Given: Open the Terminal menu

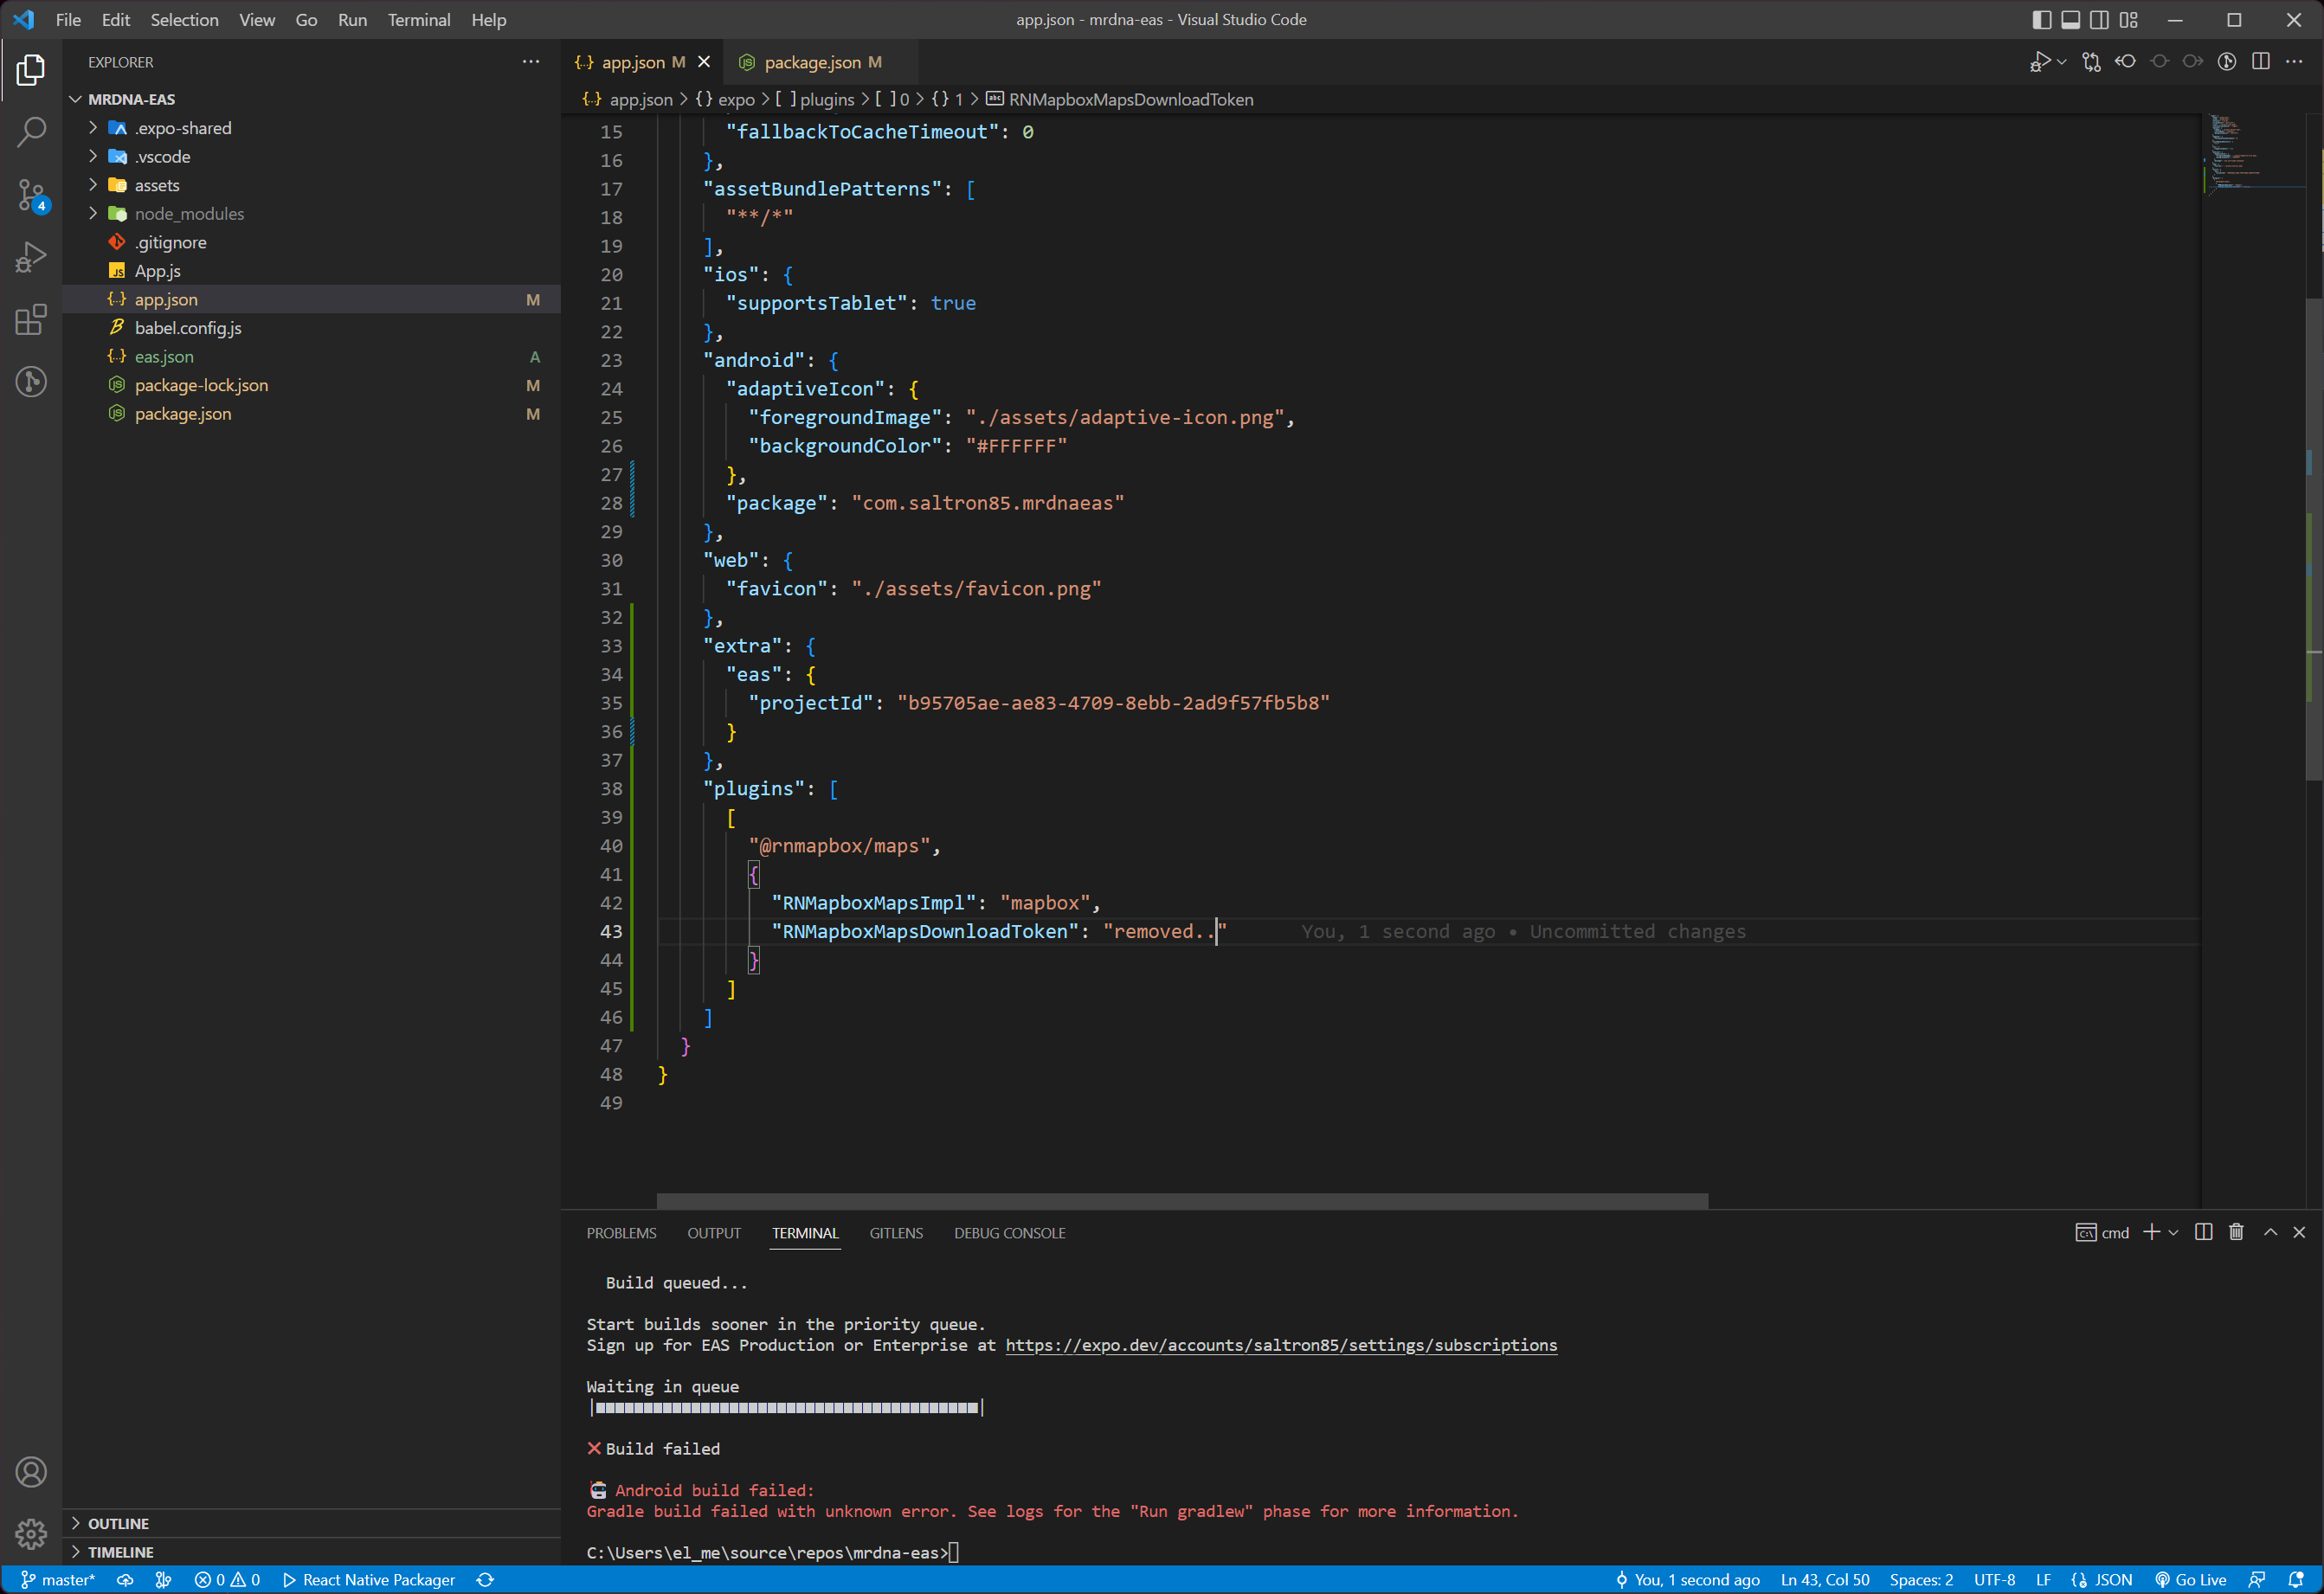Looking at the screenshot, I should (x=418, y=19).
